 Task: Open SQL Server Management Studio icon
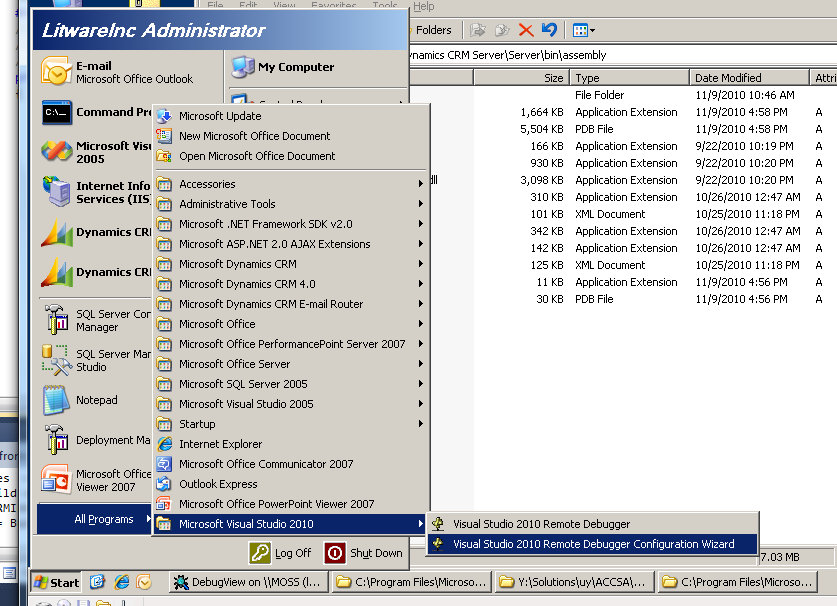(56, 359)
